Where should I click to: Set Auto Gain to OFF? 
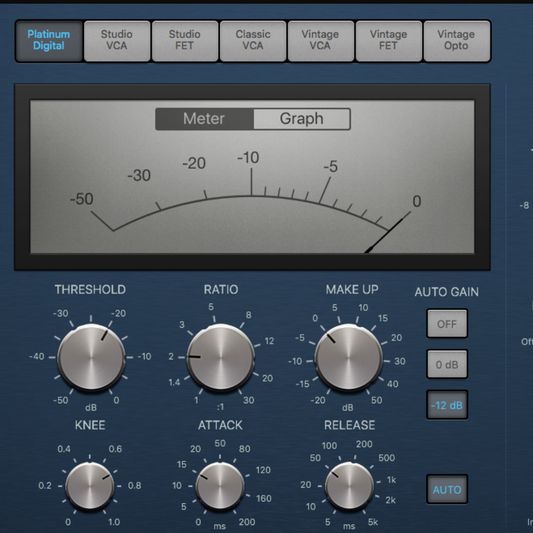tap(447, 324)
